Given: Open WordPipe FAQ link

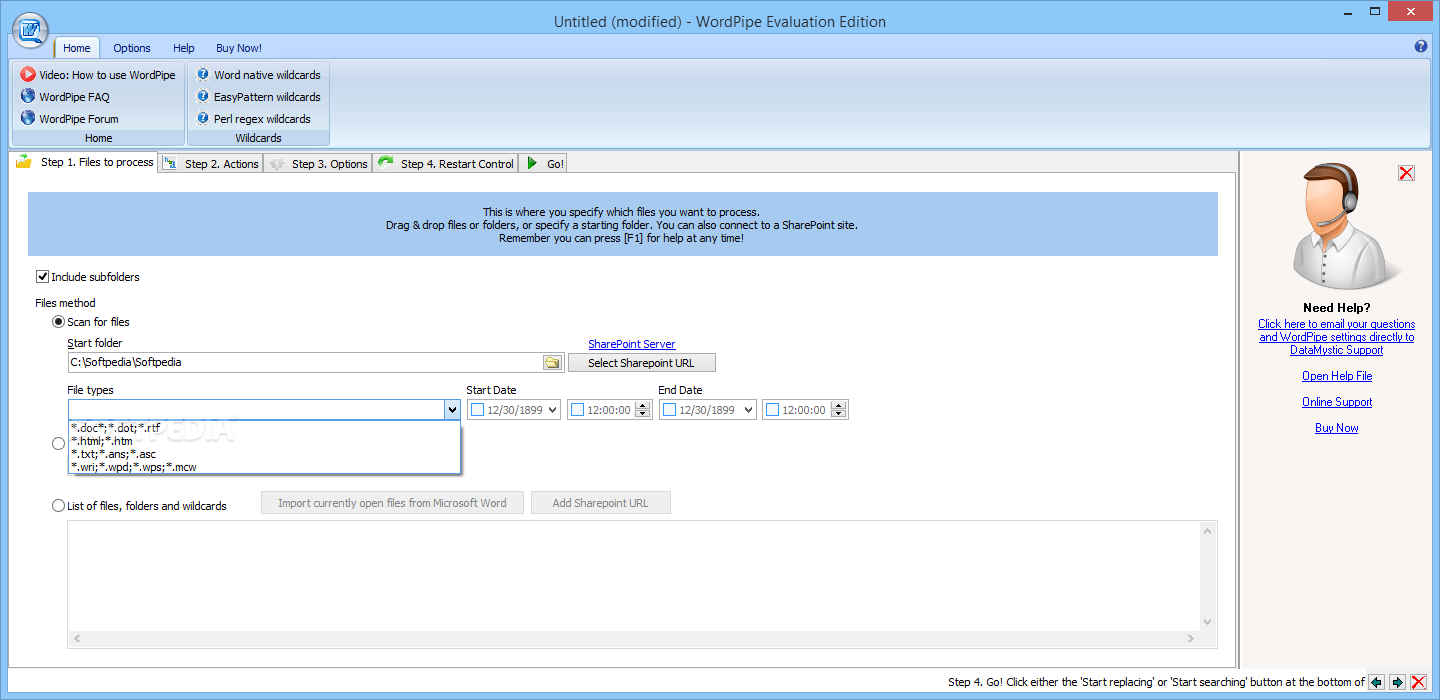Looking at the screenshot, I should pyautogui.click(x=65, y=97).
